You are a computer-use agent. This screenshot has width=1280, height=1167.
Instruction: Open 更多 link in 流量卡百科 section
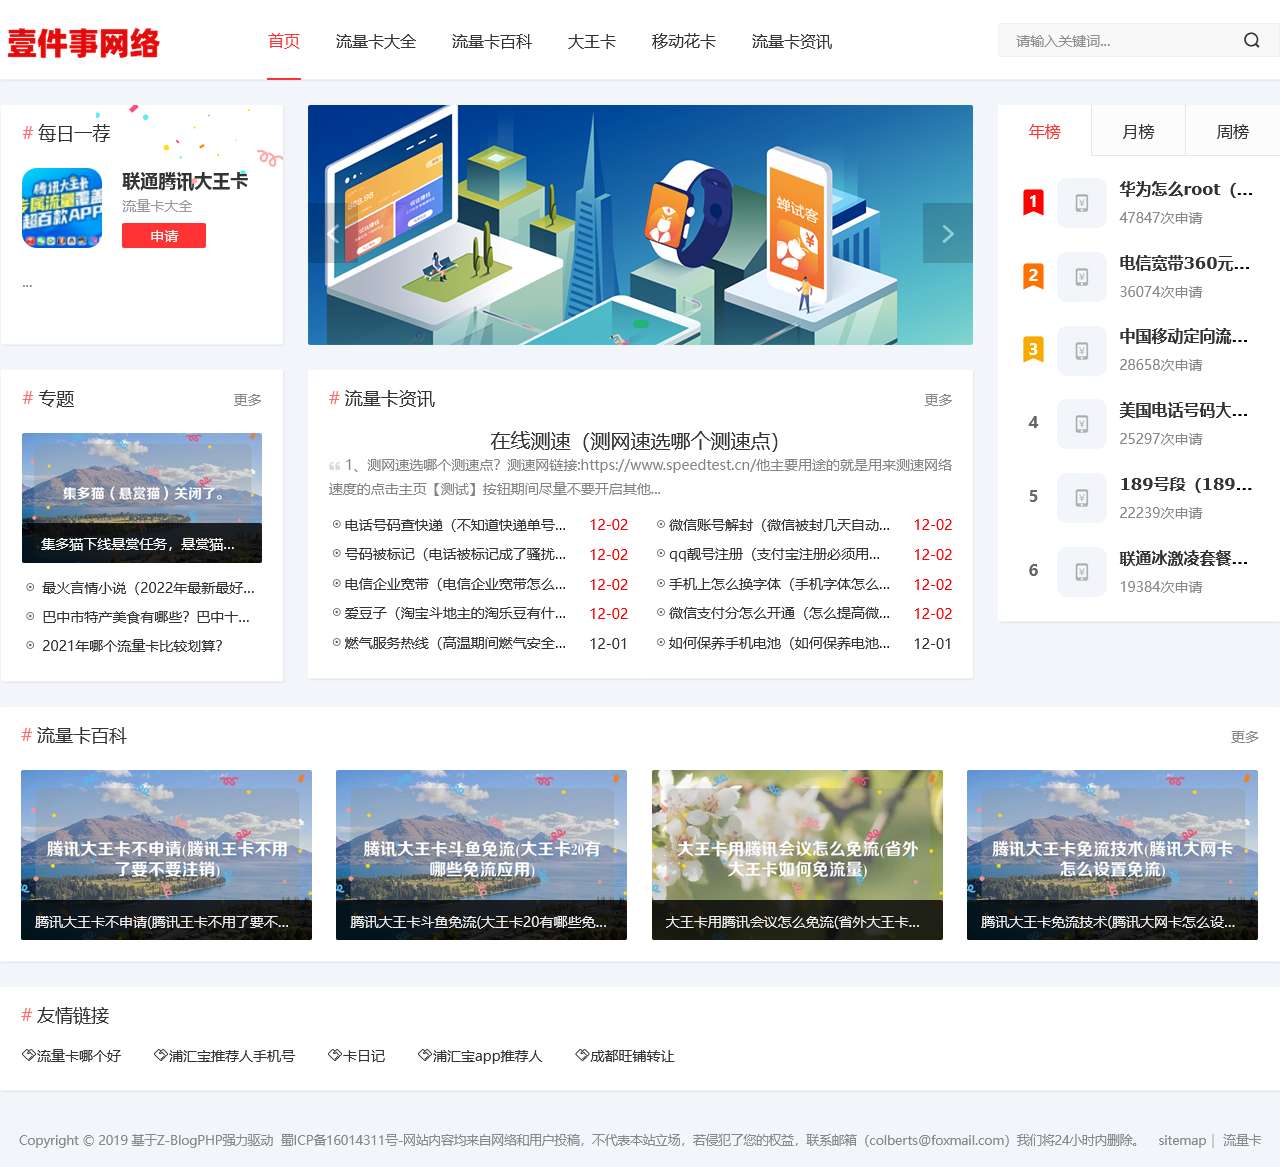[x=1244, y=736]
